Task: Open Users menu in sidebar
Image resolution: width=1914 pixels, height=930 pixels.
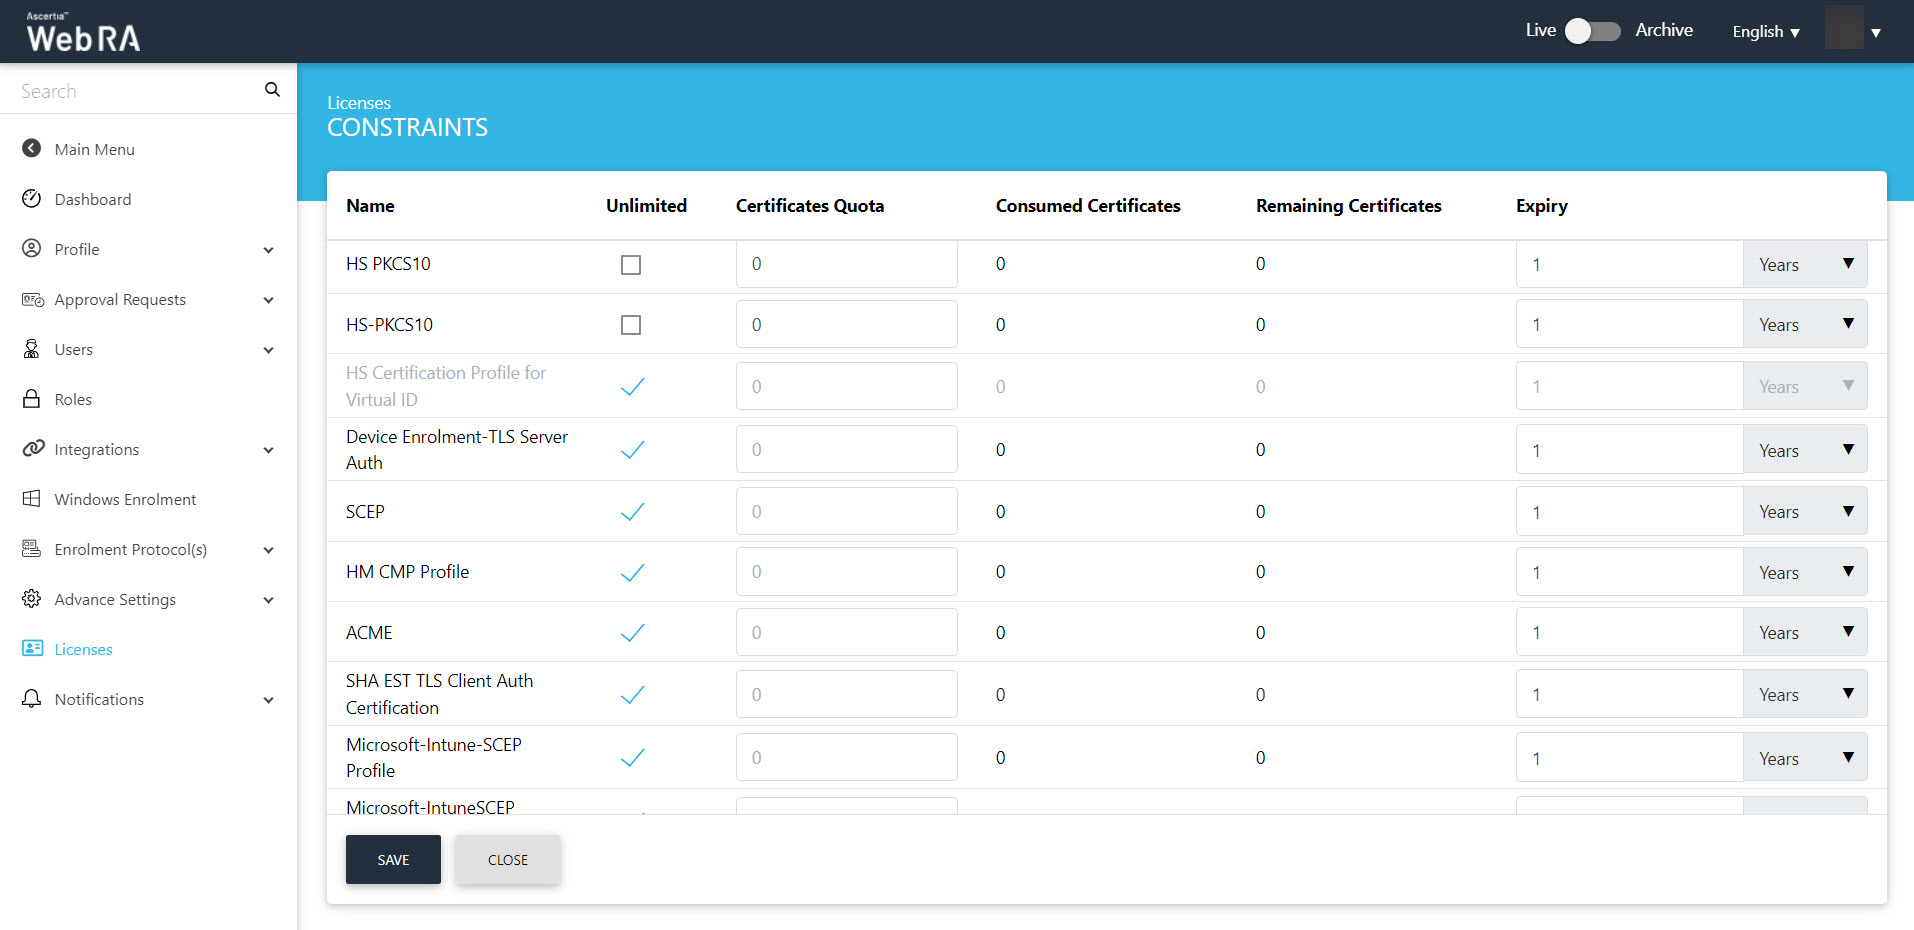Action: pos(74,350)
